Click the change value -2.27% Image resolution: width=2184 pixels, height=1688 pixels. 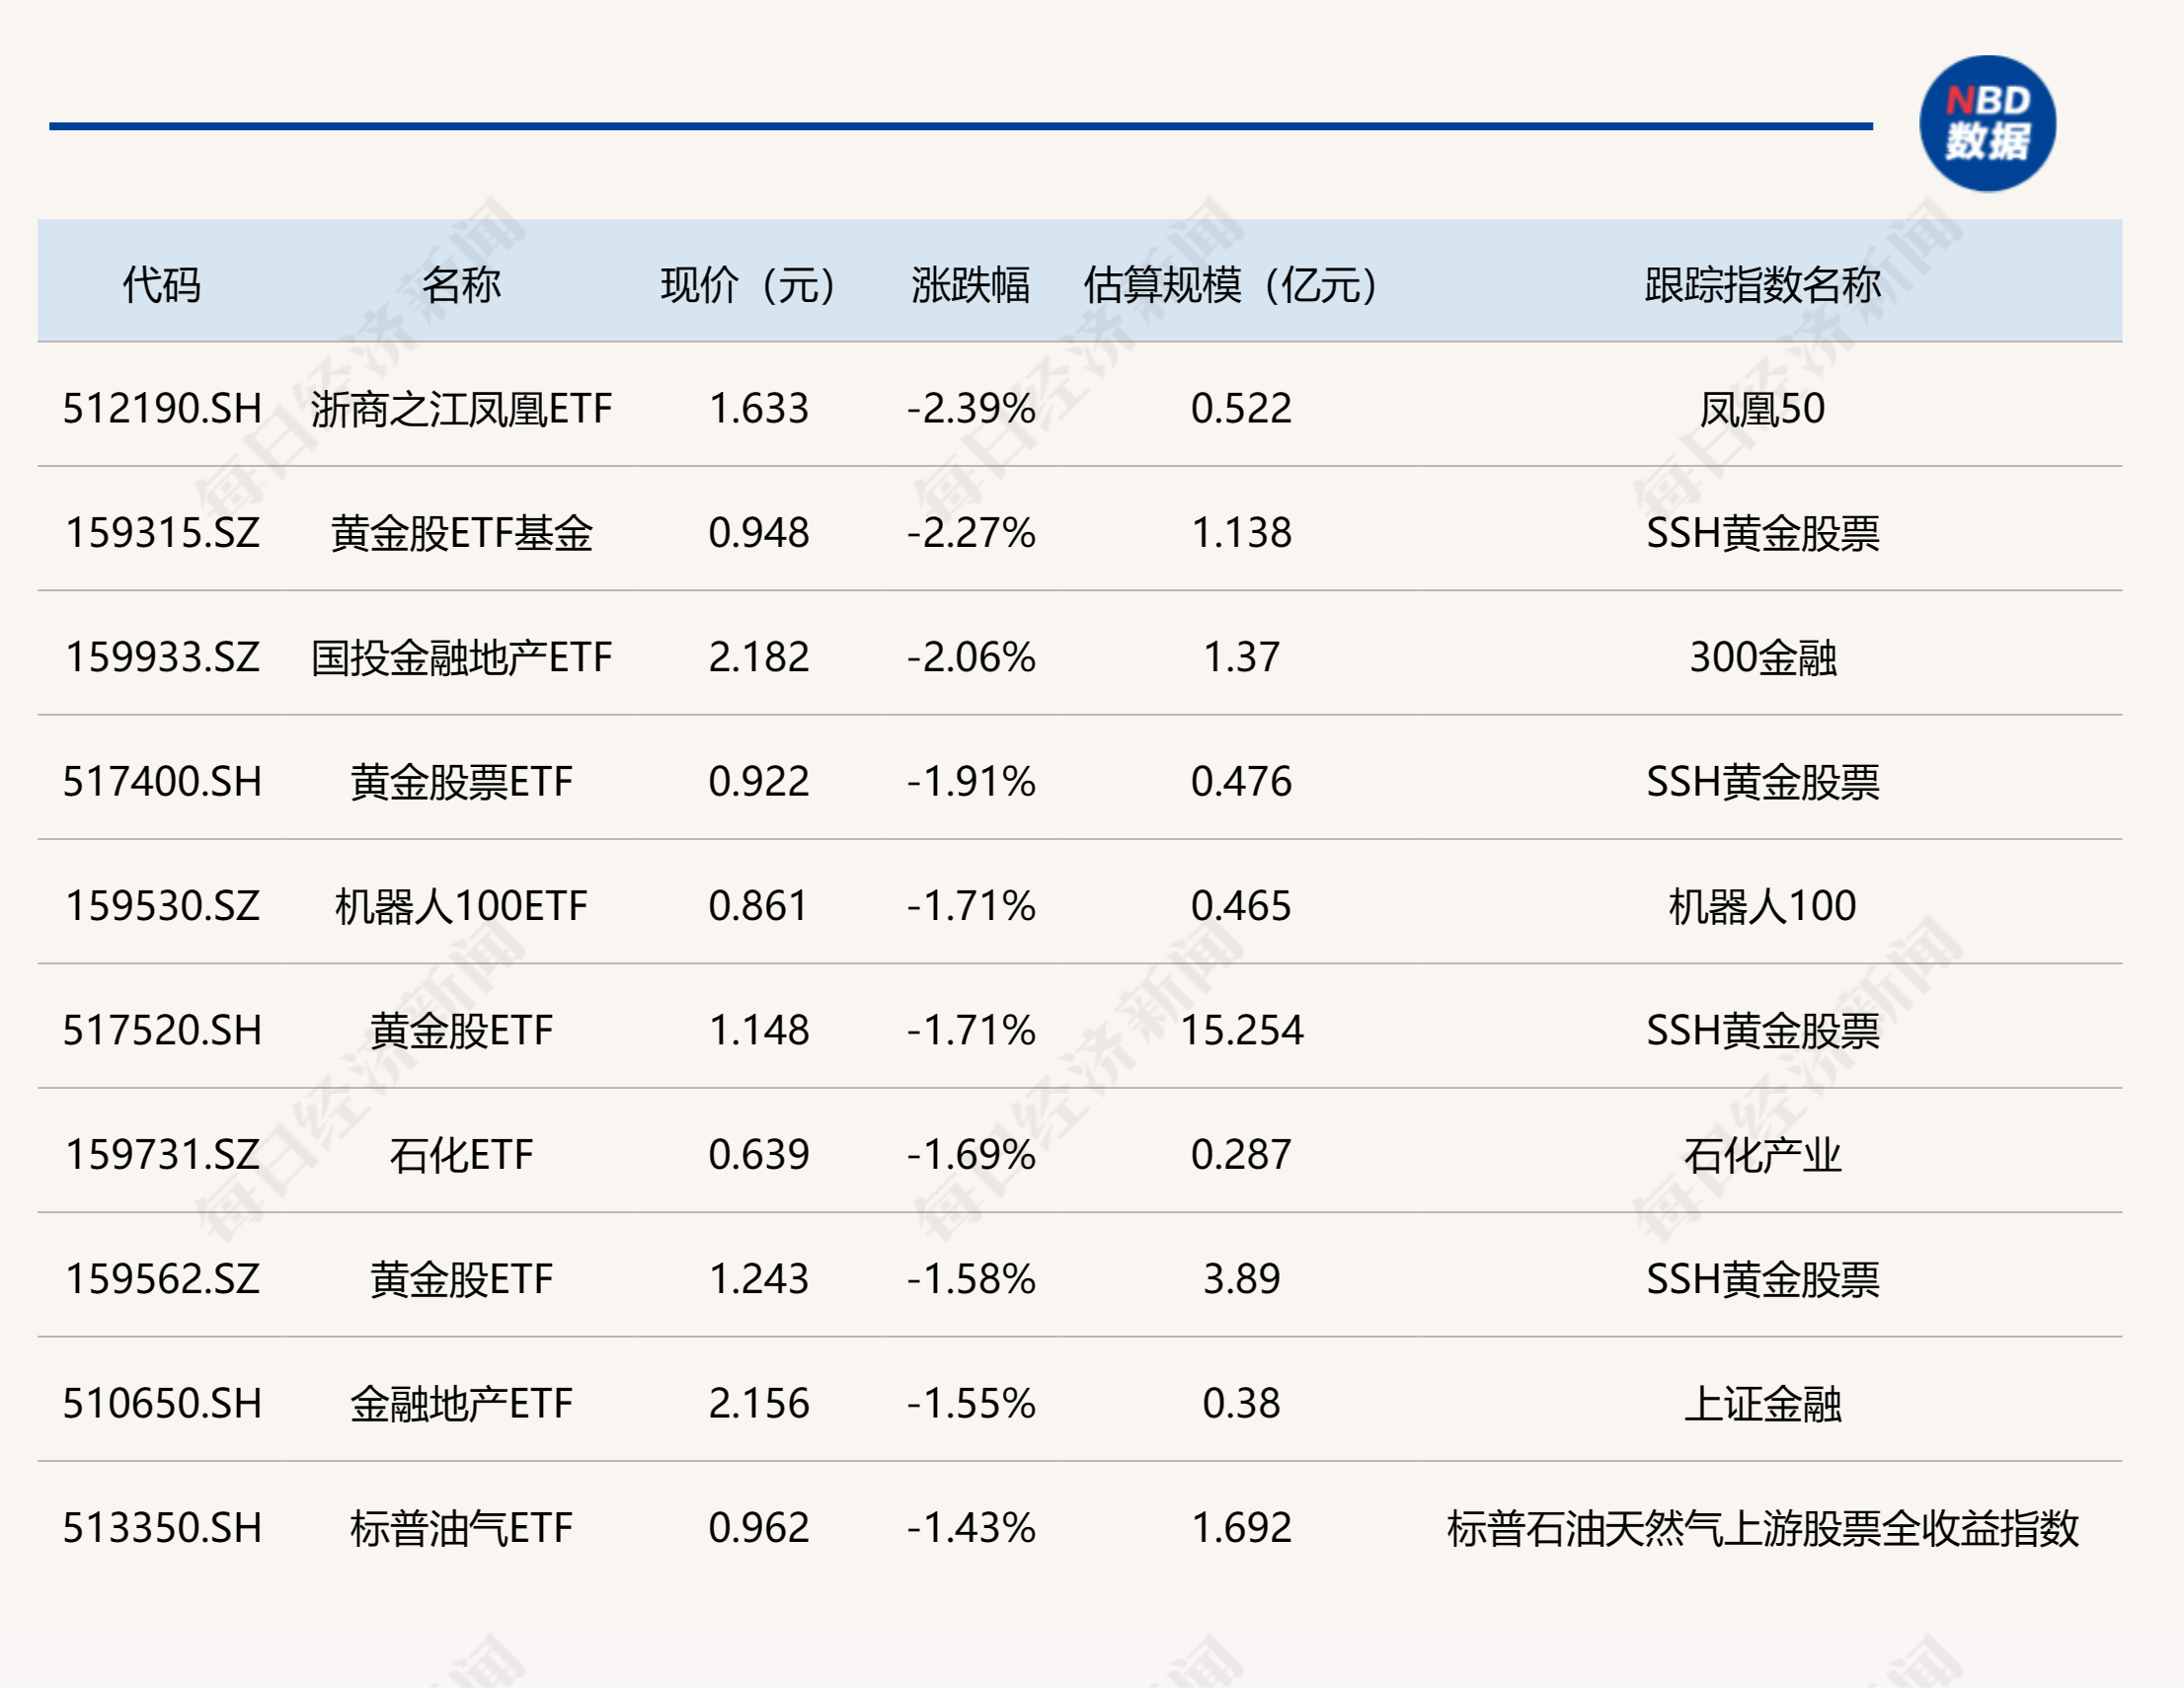pos(971,533)
